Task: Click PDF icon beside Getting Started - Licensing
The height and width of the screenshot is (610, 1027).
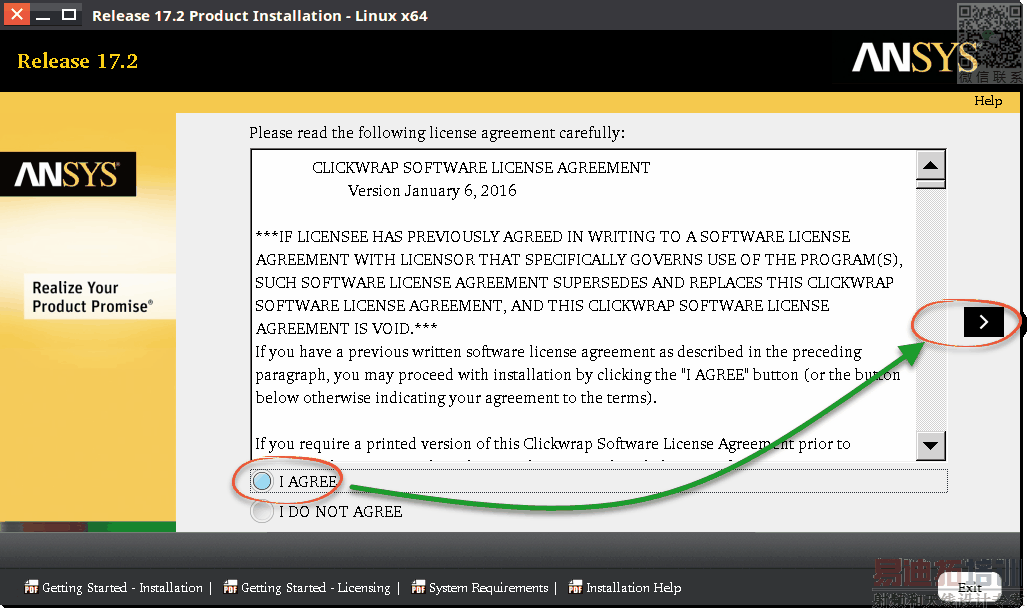Action: click(230, 587)
